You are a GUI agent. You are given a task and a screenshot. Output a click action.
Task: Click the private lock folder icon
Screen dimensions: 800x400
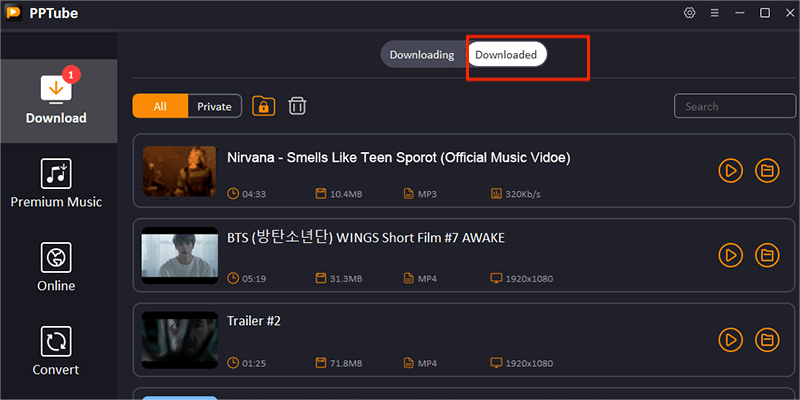264,106
